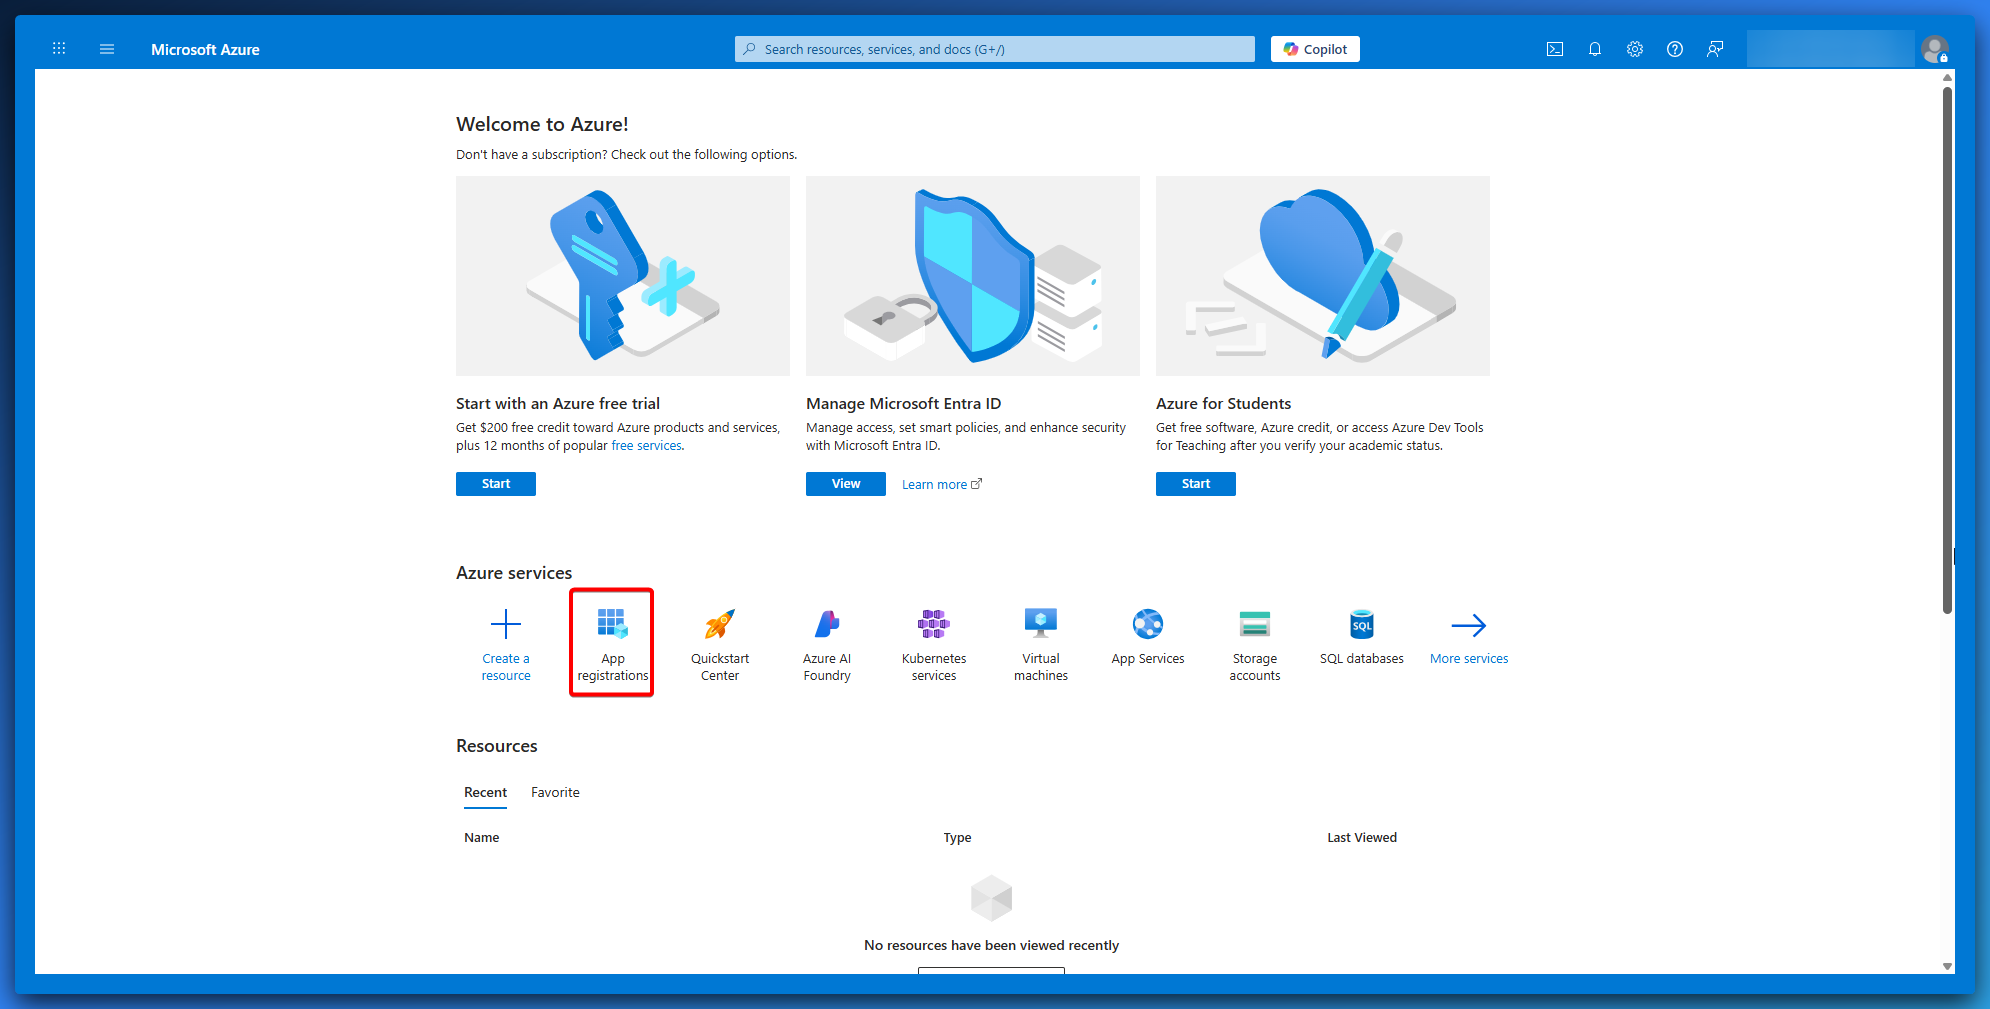Open the help question mark menu

click(1675, 49)
